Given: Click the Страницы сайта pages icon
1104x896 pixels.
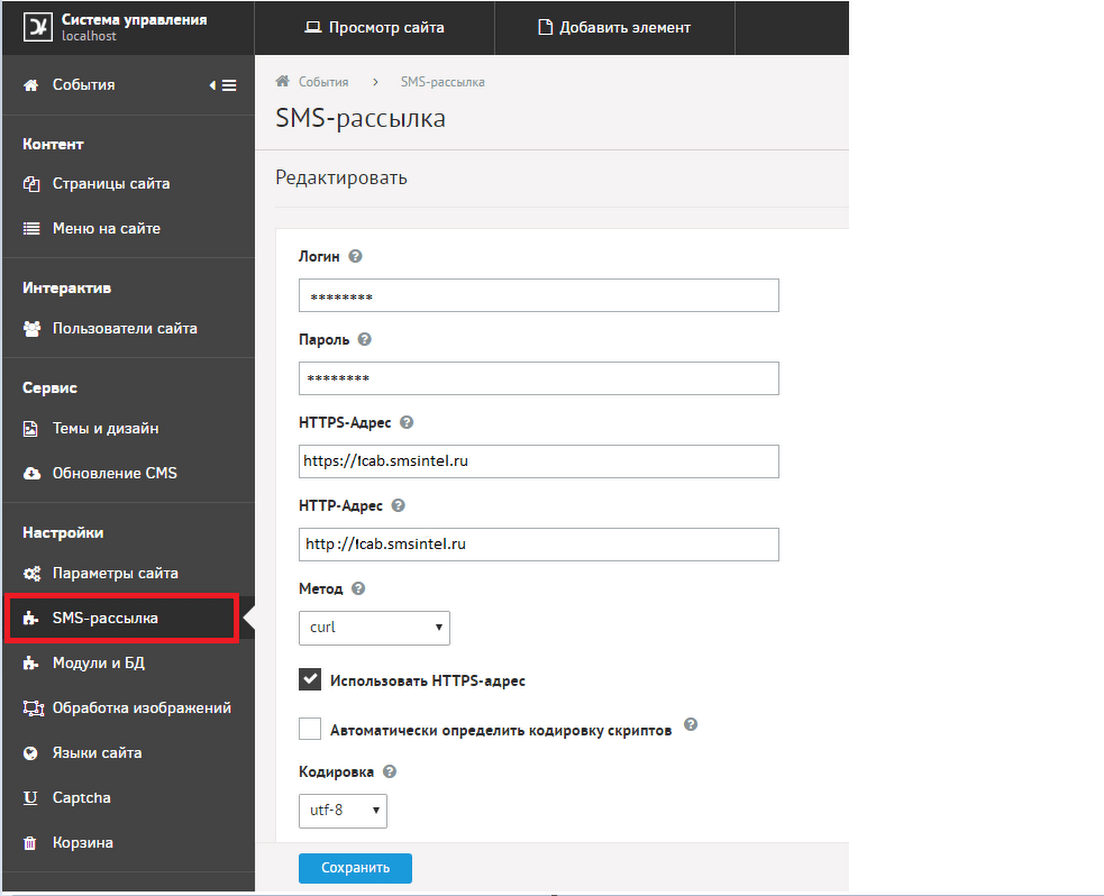Looking at the screenshot, I should coord(31,184).
